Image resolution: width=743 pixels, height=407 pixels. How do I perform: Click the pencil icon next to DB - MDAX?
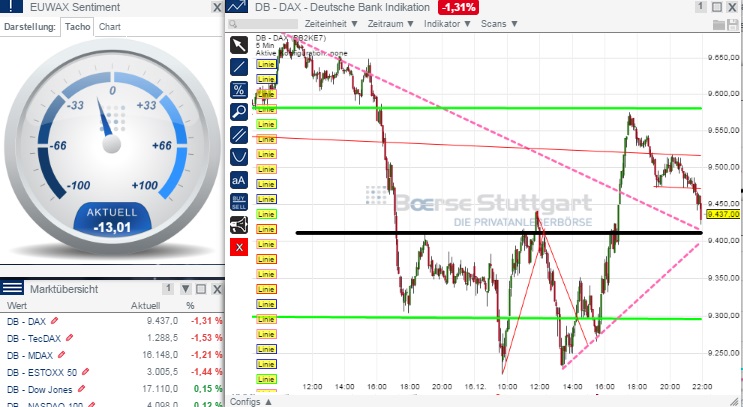coord(61,354)
